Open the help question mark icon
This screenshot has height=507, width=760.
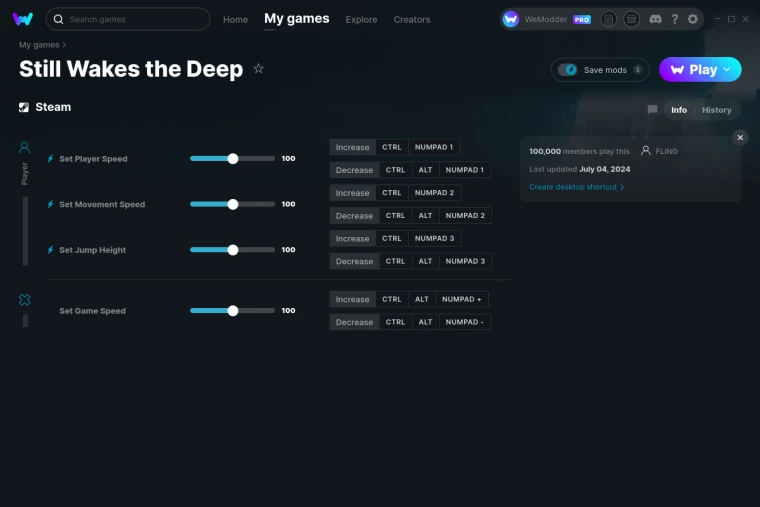click(x=674, y=19)
